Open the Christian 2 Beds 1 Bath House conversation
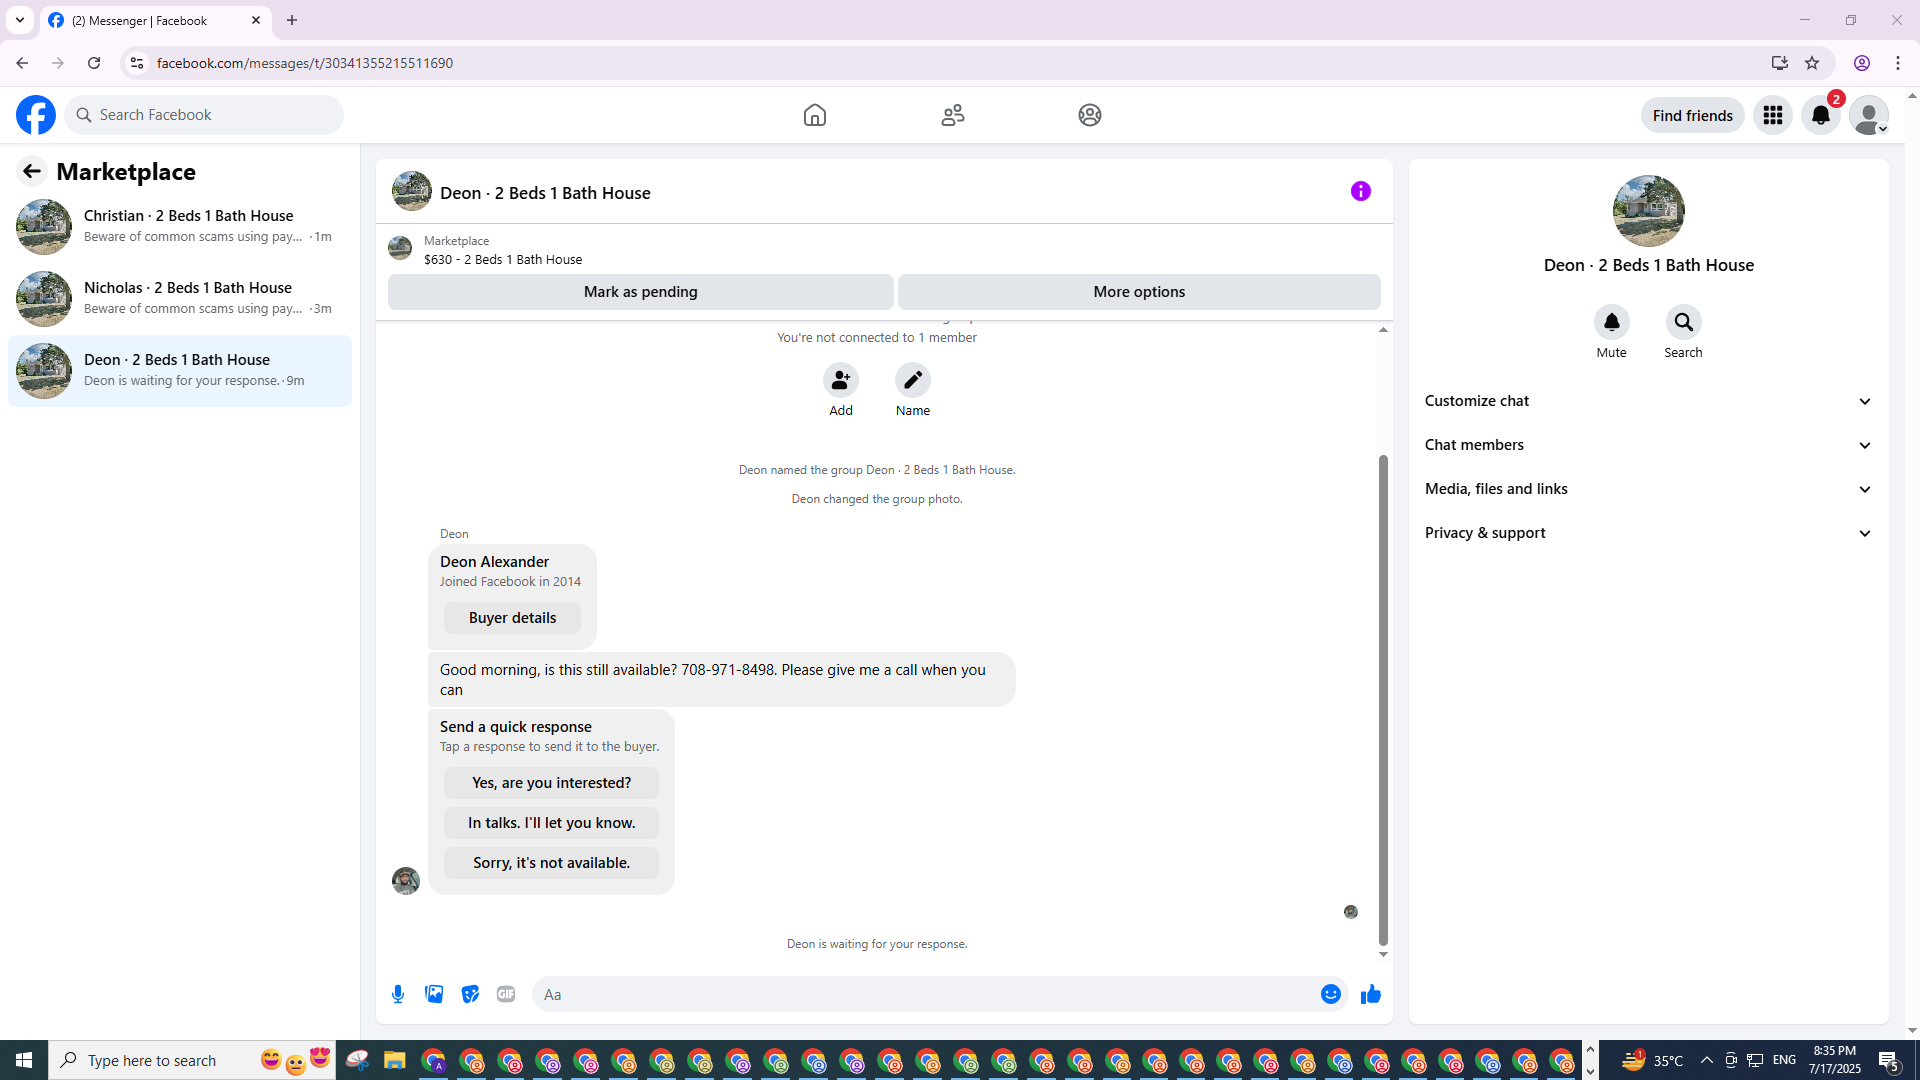This screenshot has width=1920, height=1080. [180, 227]
